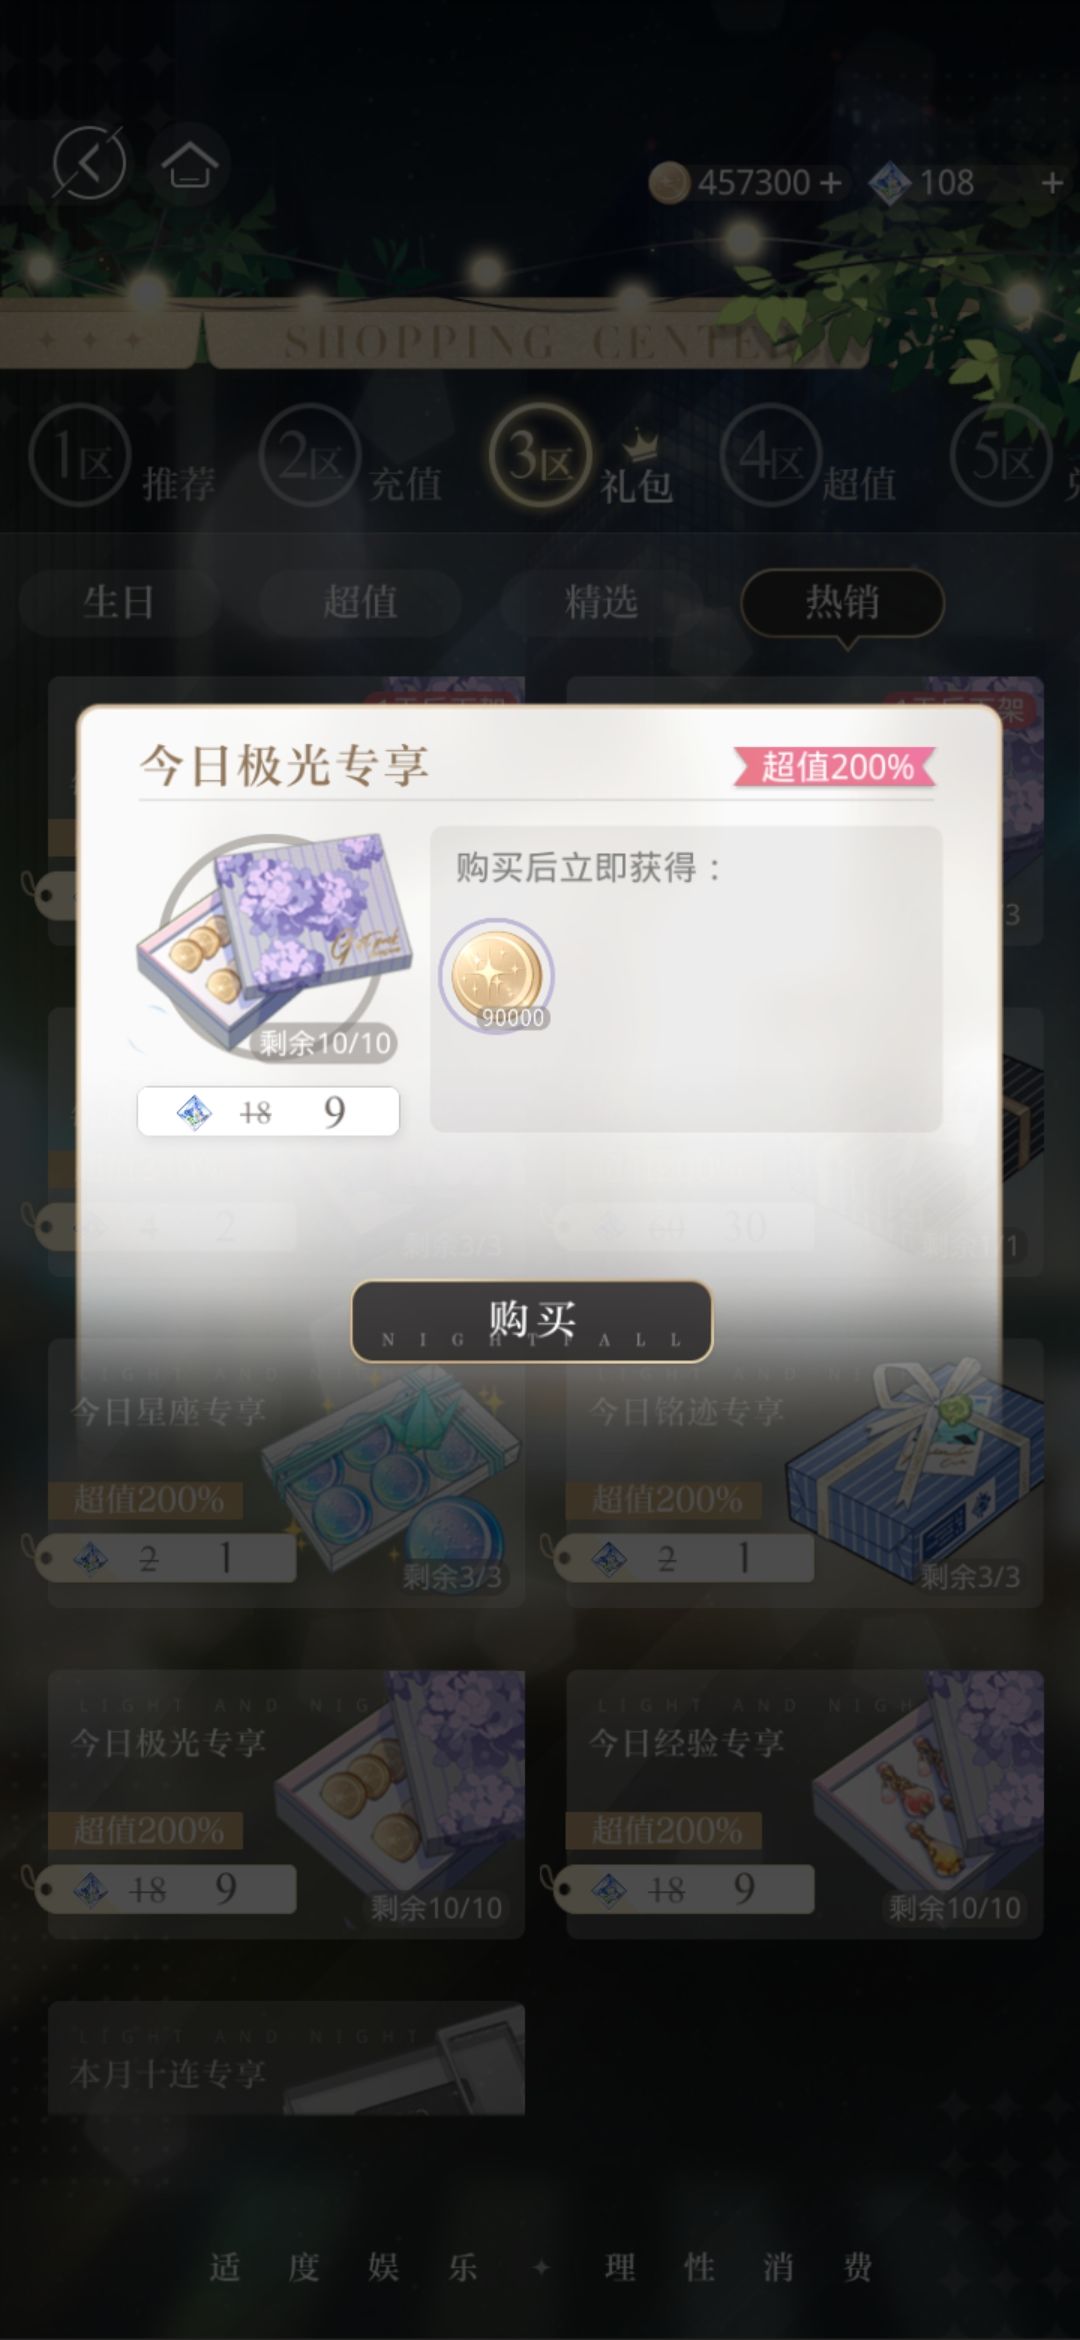Go to home via house icon

189,164
